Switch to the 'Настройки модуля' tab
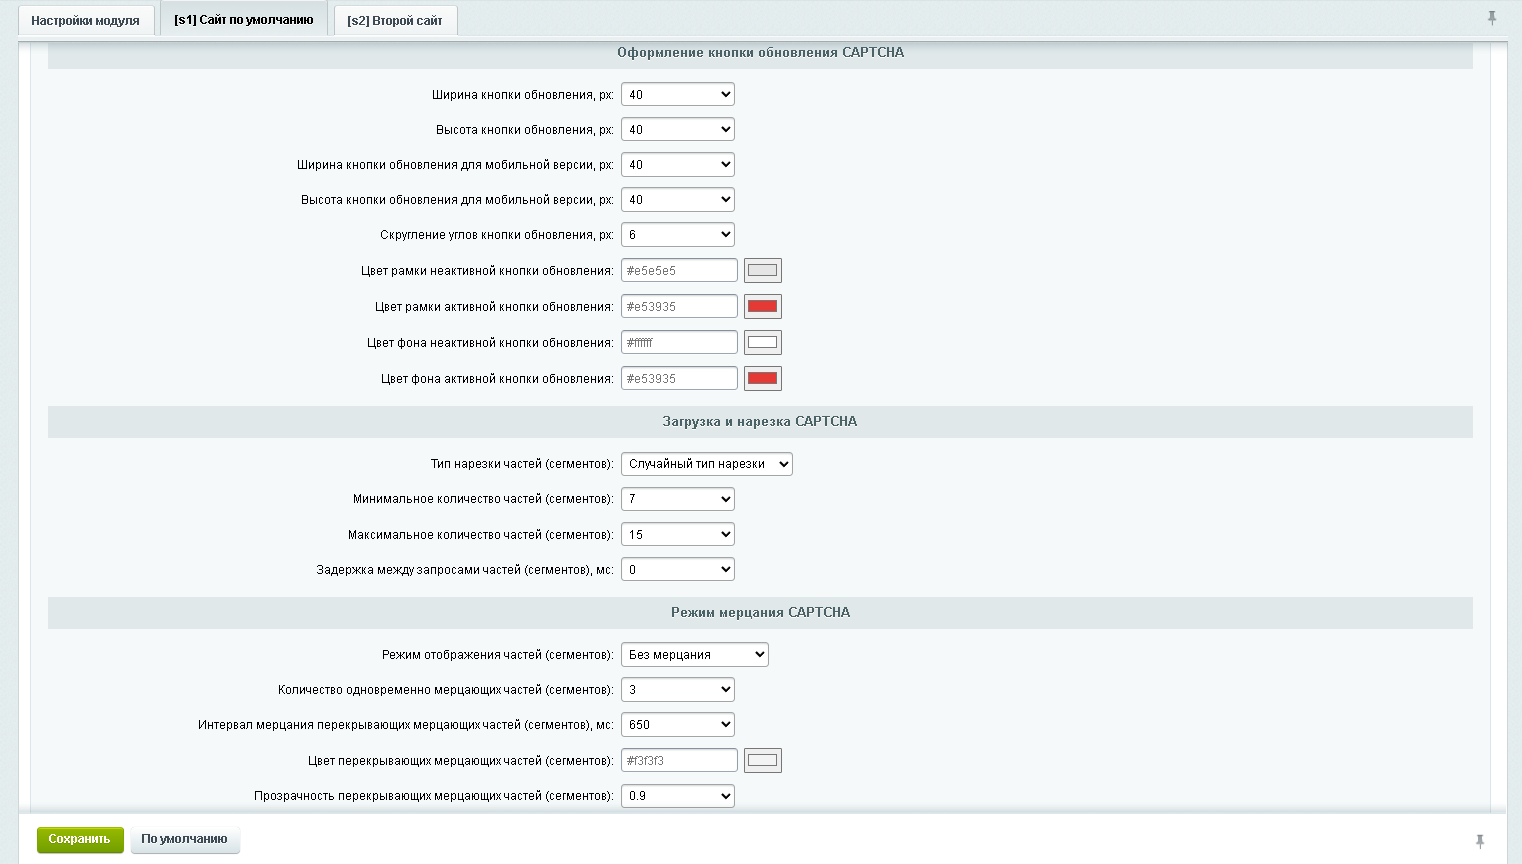 tap(86, 20)
